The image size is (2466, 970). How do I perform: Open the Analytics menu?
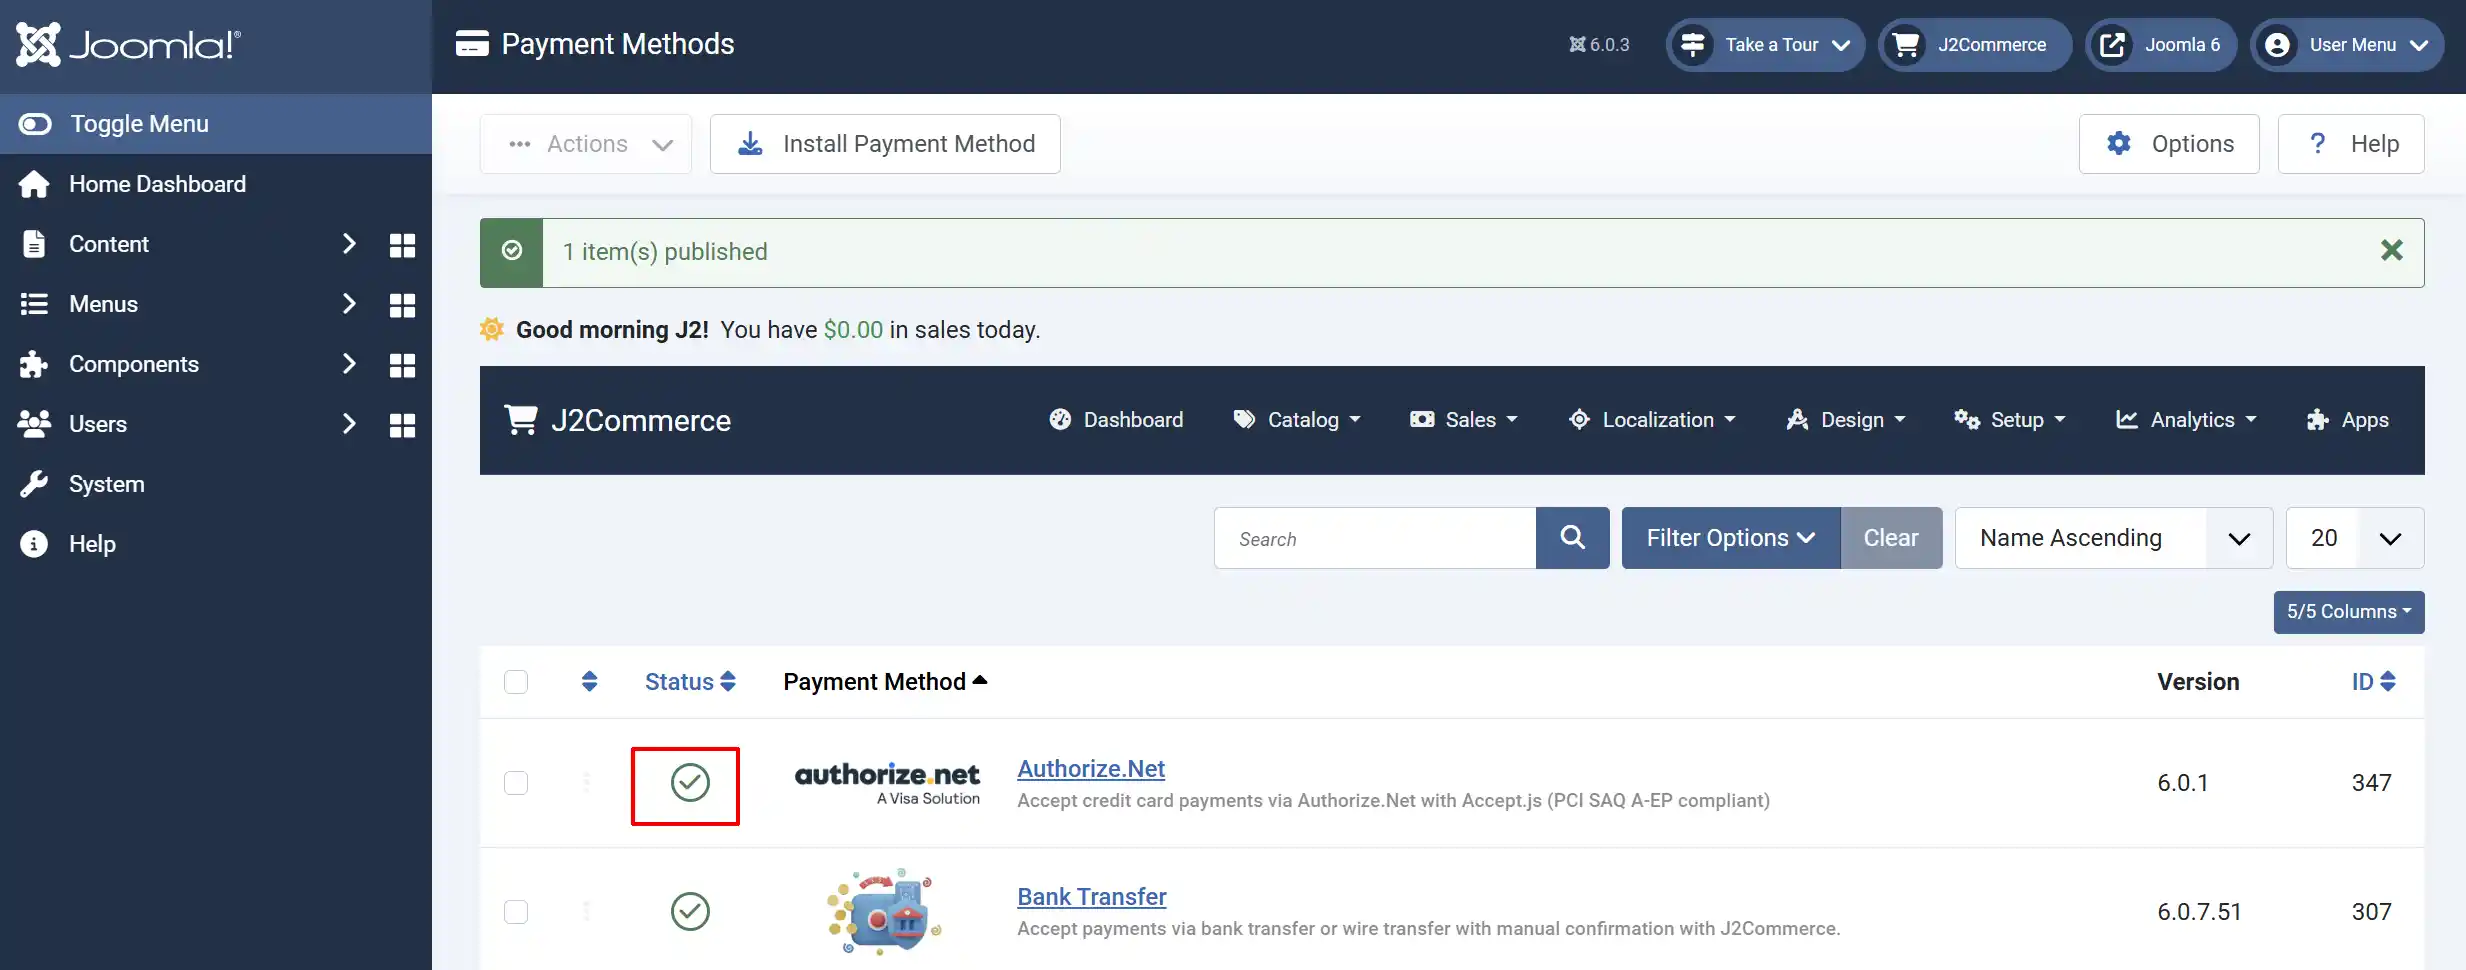coord(2187,420)
